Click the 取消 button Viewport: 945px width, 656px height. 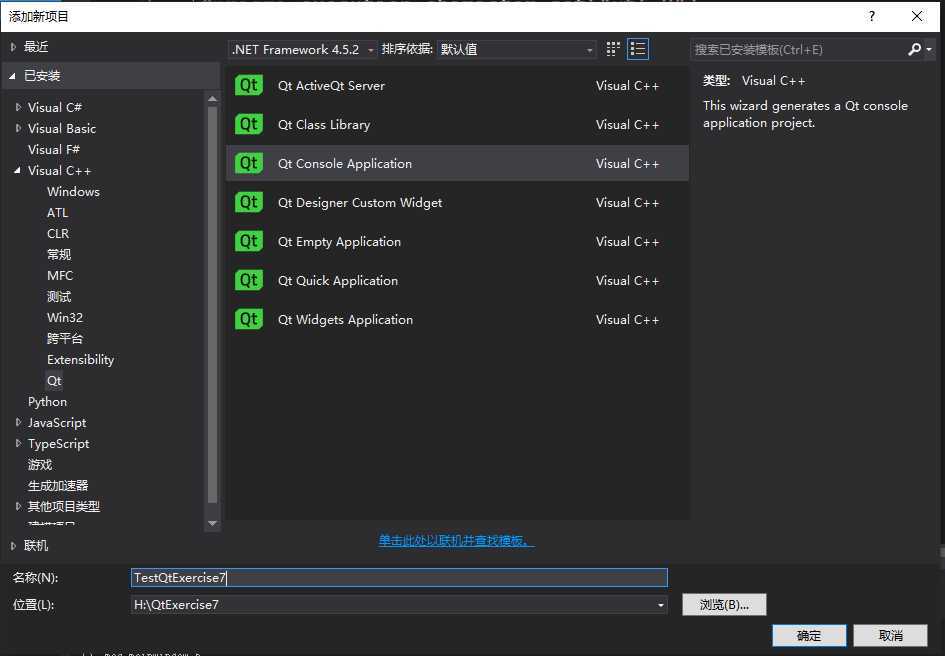pos(890,636)
